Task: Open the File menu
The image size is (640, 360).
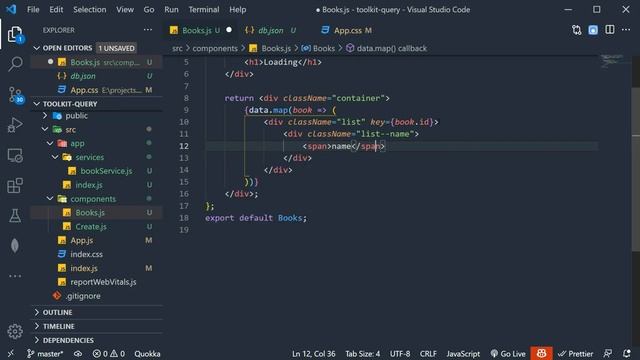Action: (x=33, y=9)
